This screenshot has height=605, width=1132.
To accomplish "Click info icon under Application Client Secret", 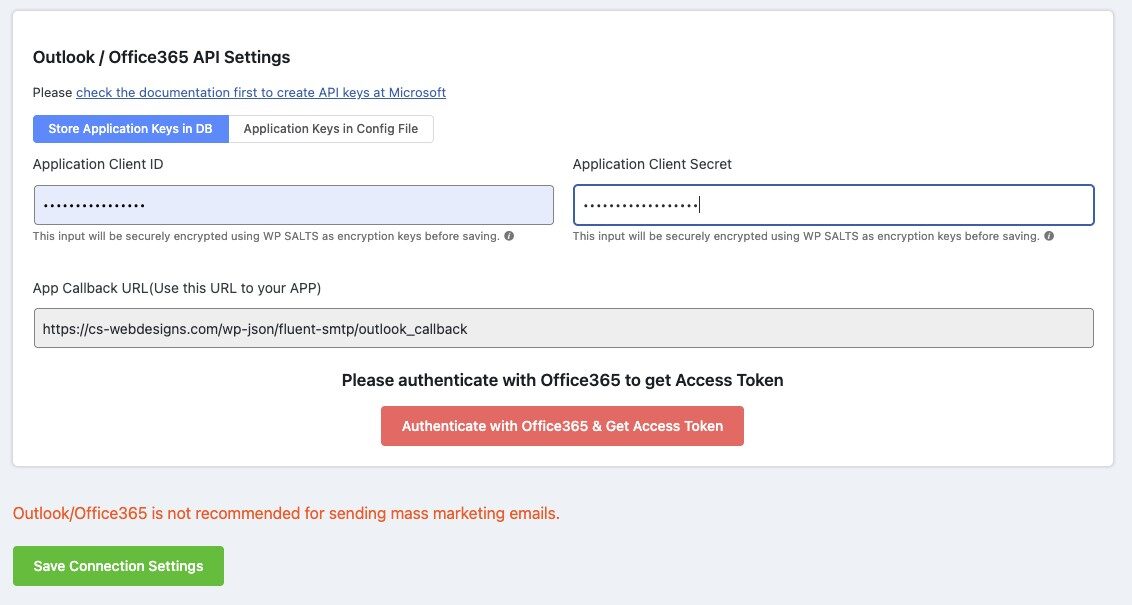I will point(1049,237).
